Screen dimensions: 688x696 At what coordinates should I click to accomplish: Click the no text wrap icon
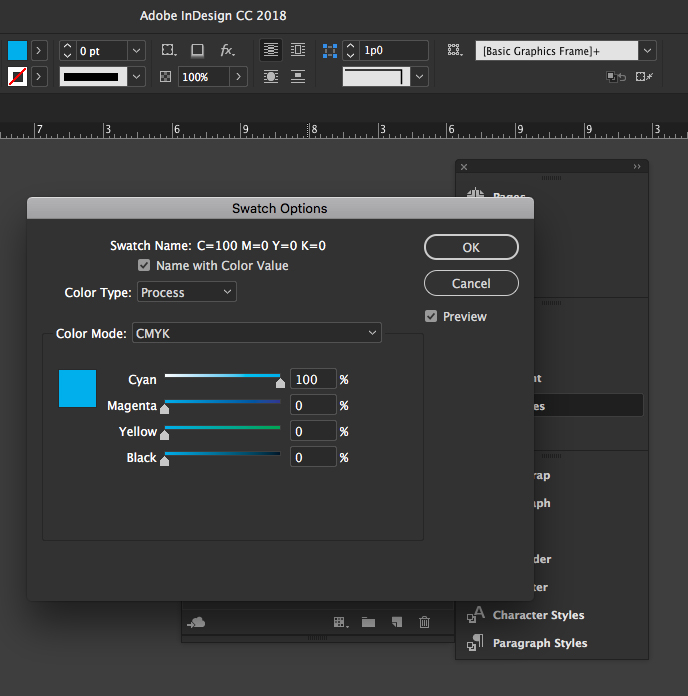[271, 50]
